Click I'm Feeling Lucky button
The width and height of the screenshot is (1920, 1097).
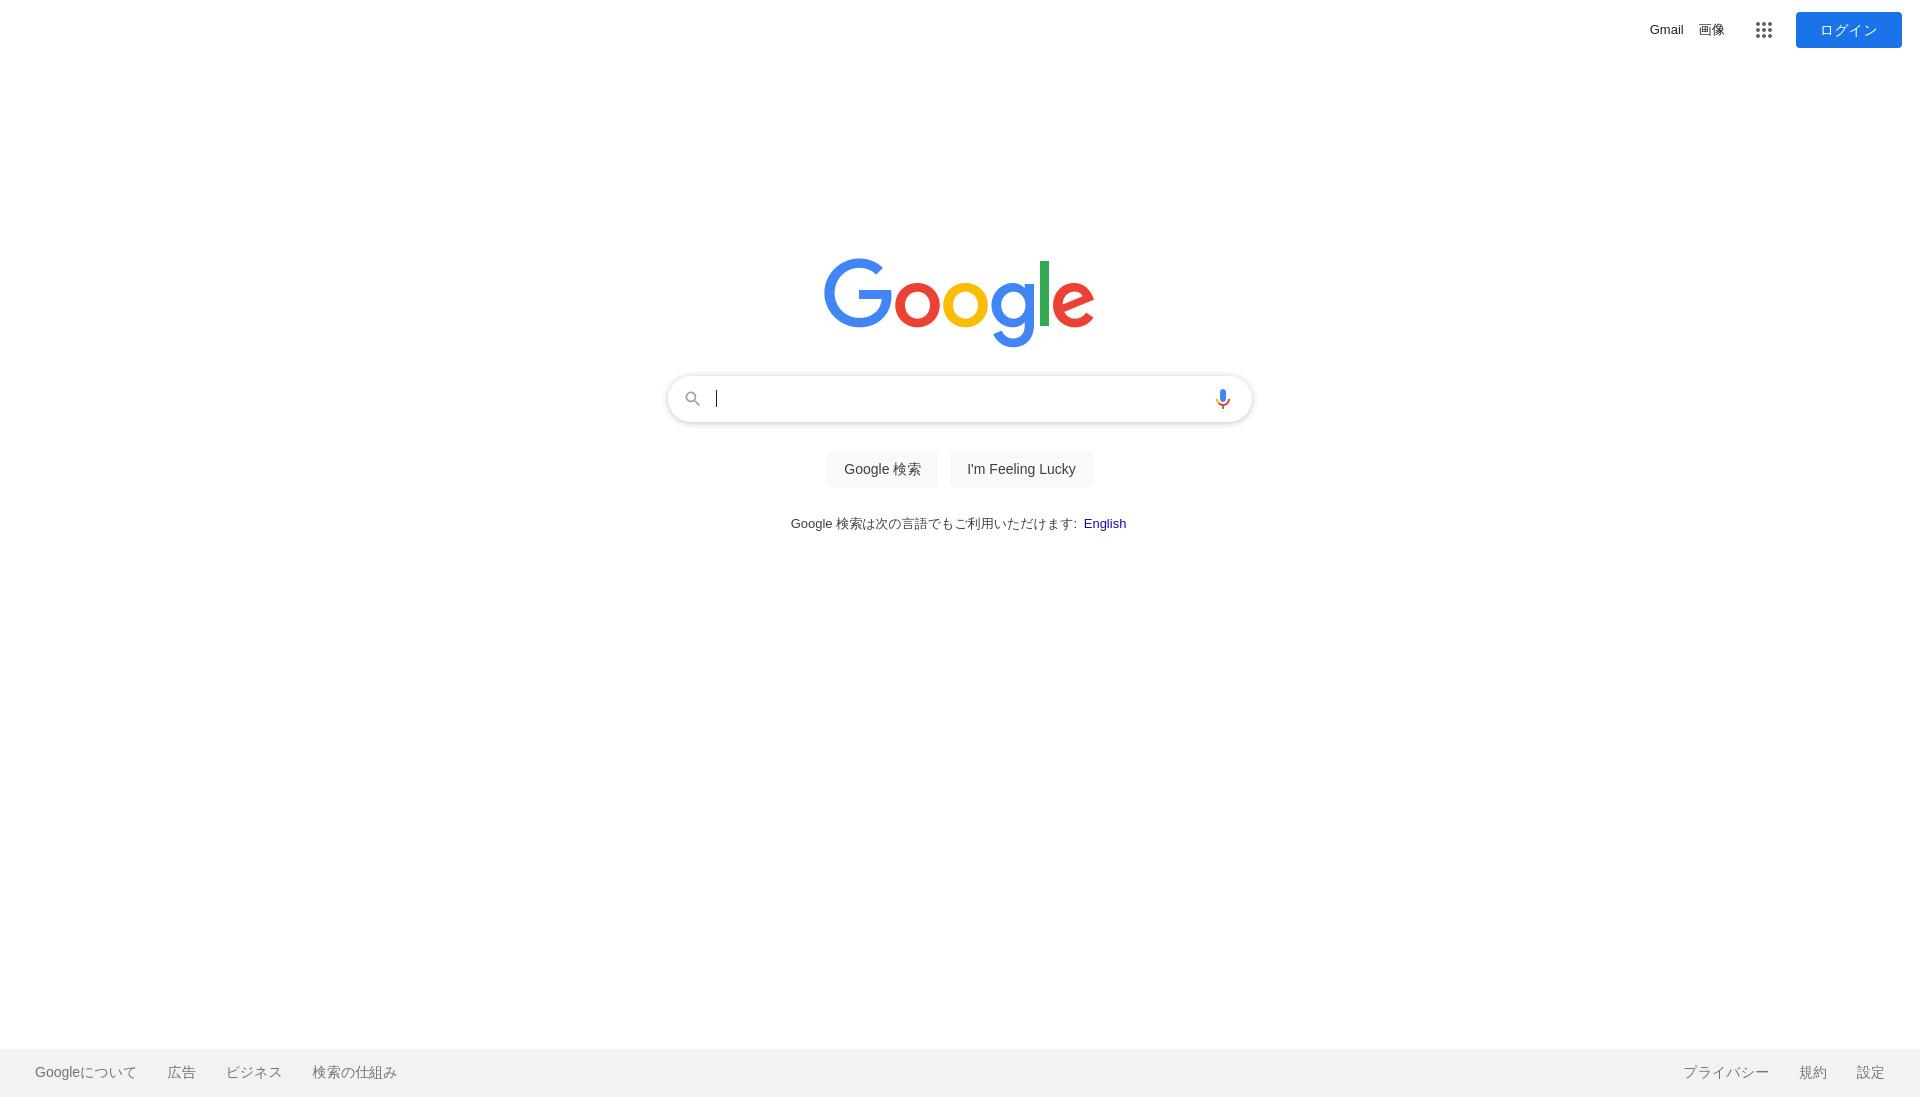click(x=1021, y=469)
